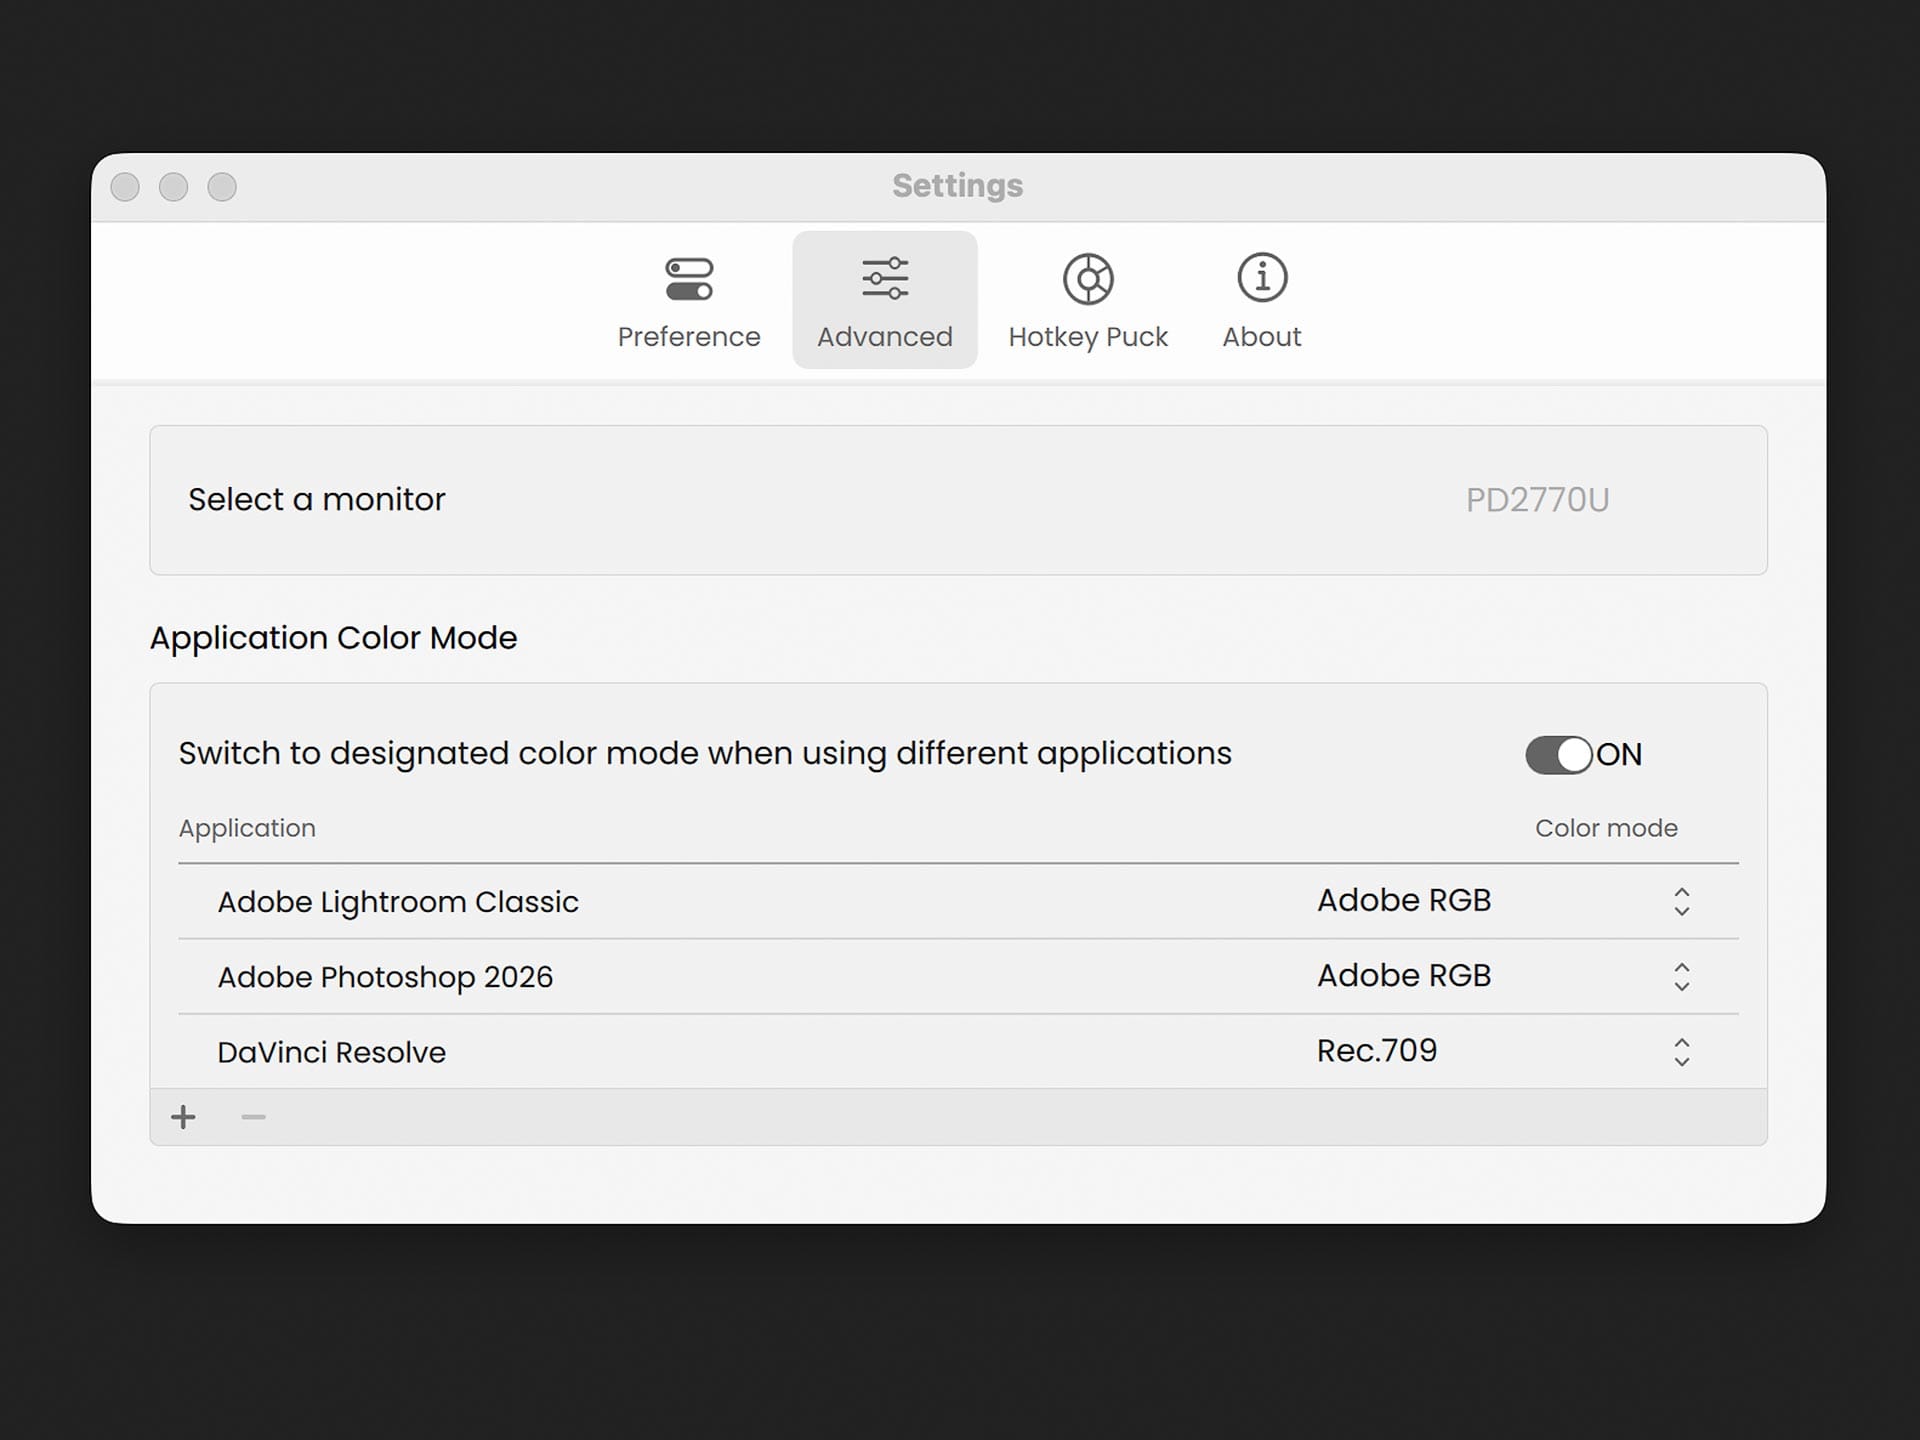Screen dimensions: 1920x1440
Task: Select the DaVinci Resolve row
Action: (331, 1052)
